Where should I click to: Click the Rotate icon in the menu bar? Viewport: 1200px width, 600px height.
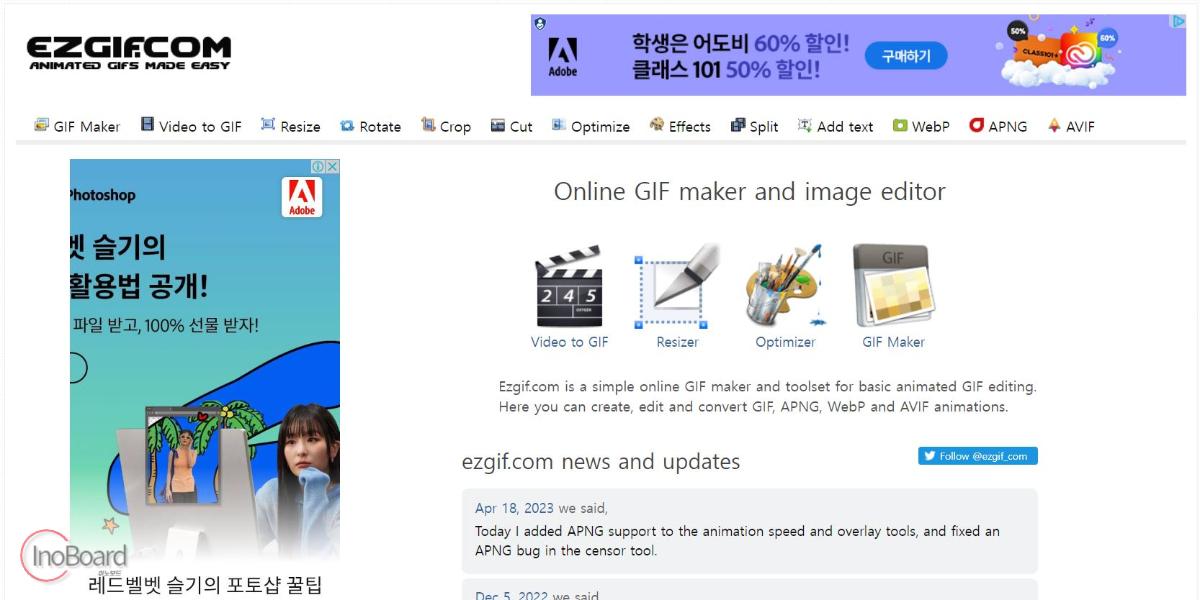point(347,126)
